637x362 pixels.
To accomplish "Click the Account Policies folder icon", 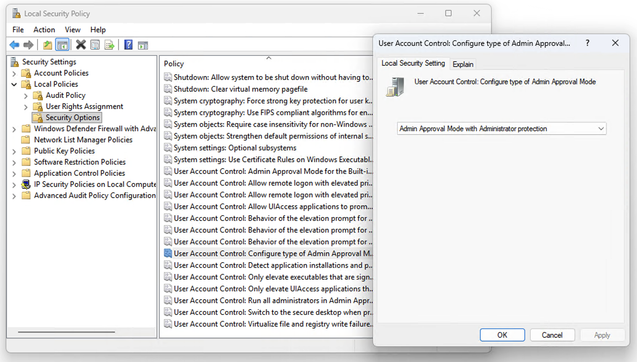I will (x=26, y=73).
